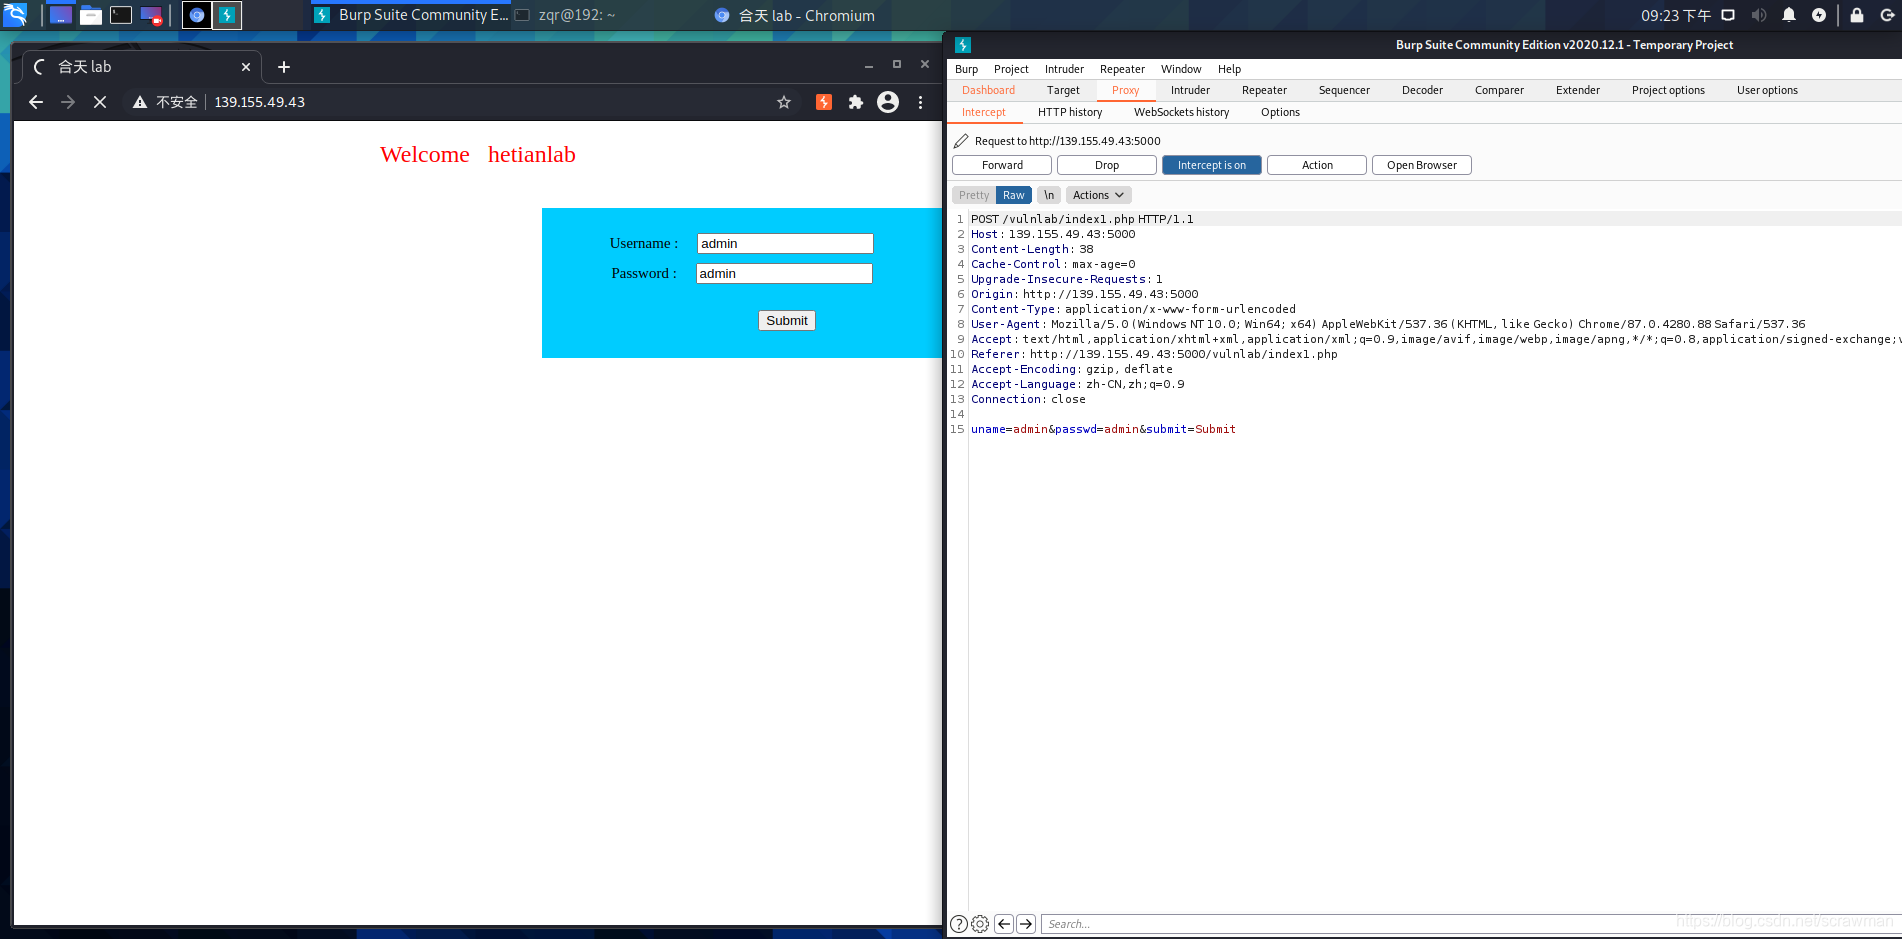Viewport: 1902px width, 939px height.
Task: Drop the intercepted request
Action: pos(1107,165)
